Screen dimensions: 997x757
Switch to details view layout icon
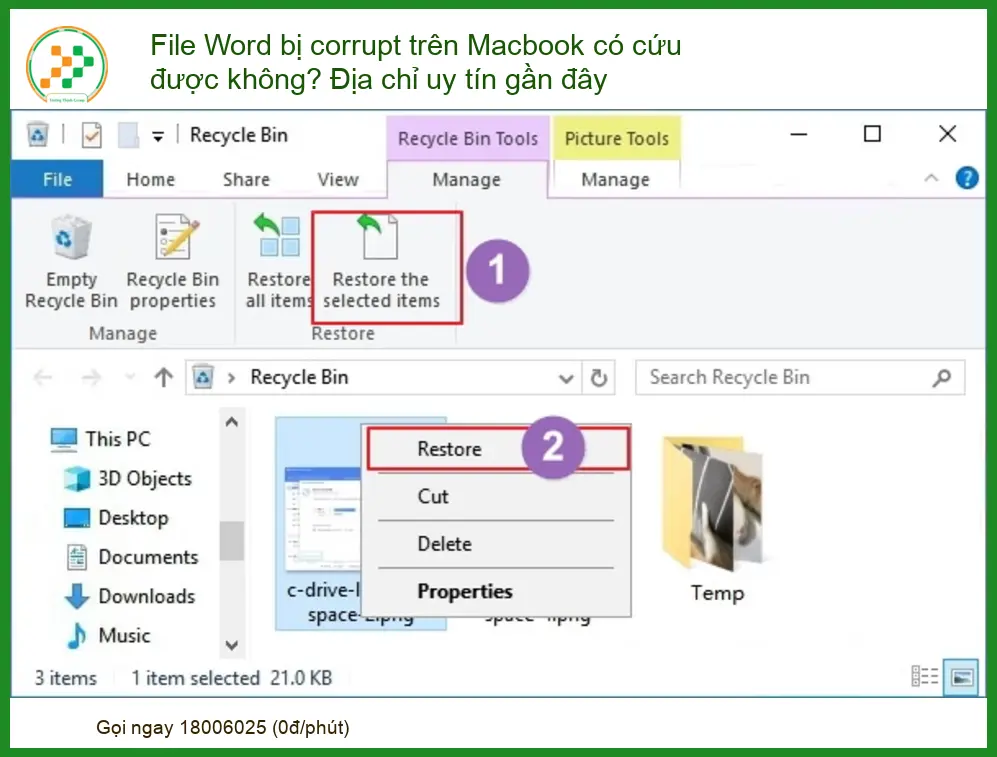point(925,676)
